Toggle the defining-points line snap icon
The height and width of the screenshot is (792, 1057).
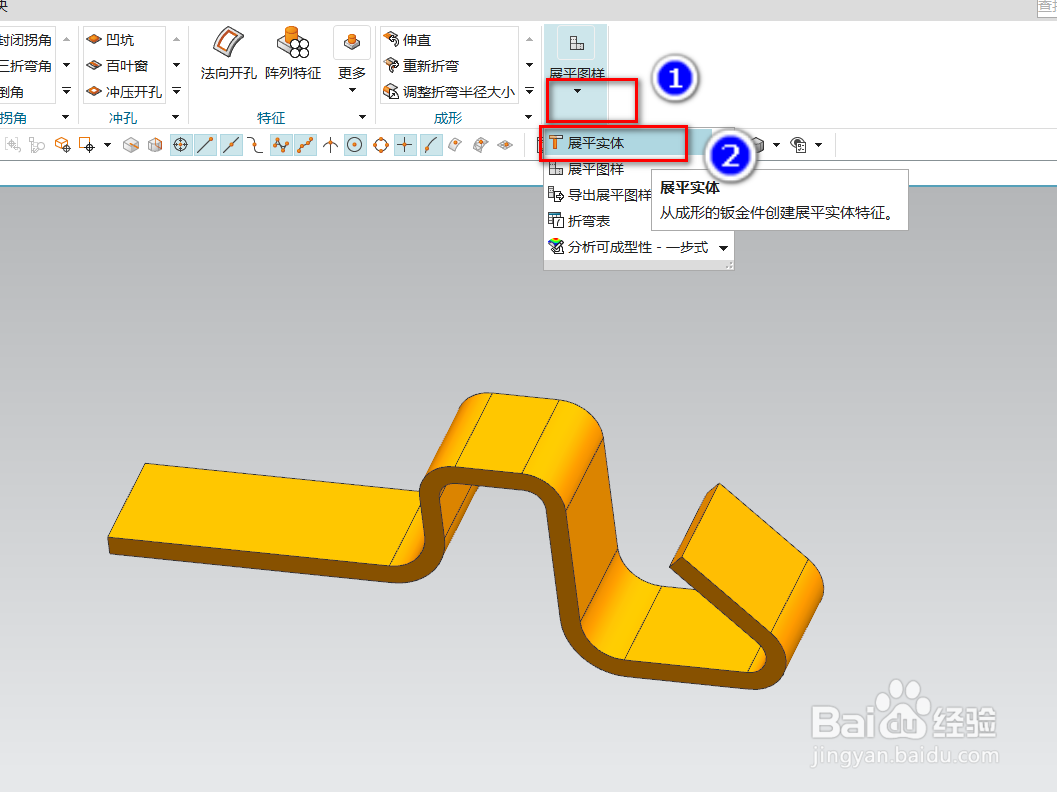tap(305, 145)
